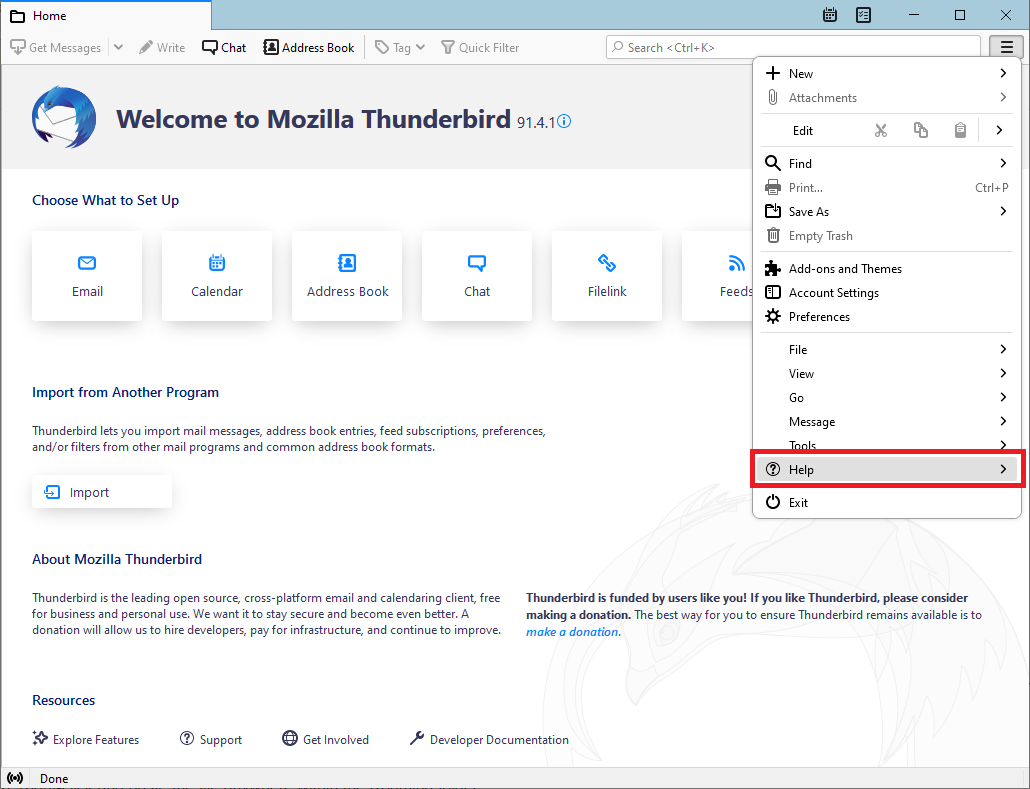Select Exit from the menu

[x=886, y=502]
